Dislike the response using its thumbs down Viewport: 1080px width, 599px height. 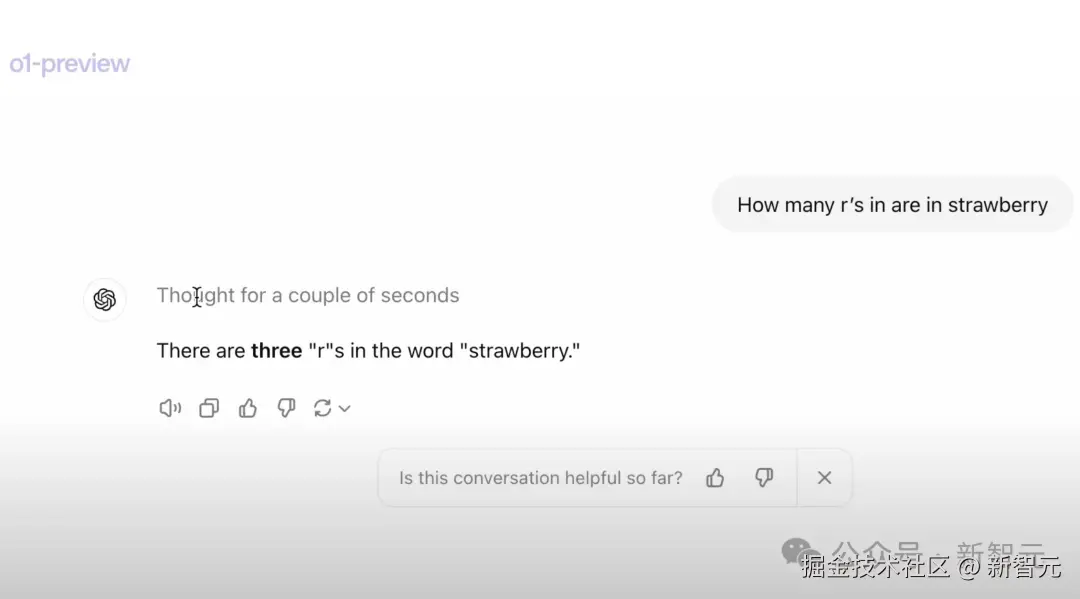pyautogui.click(x=286, y=408)
